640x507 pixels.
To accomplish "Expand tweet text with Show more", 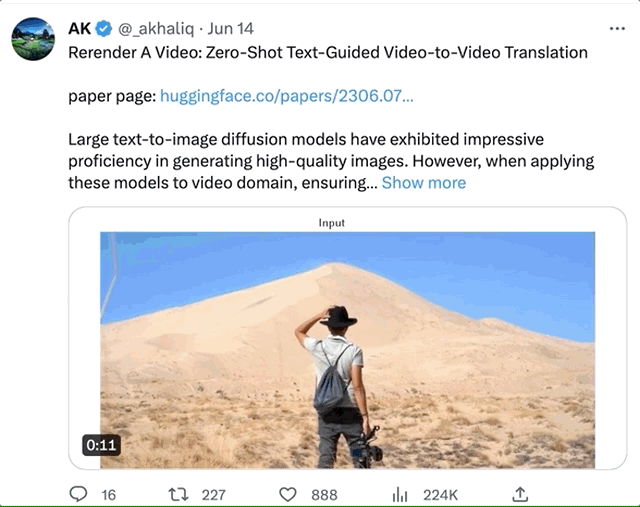I will [x=424, y=183].
